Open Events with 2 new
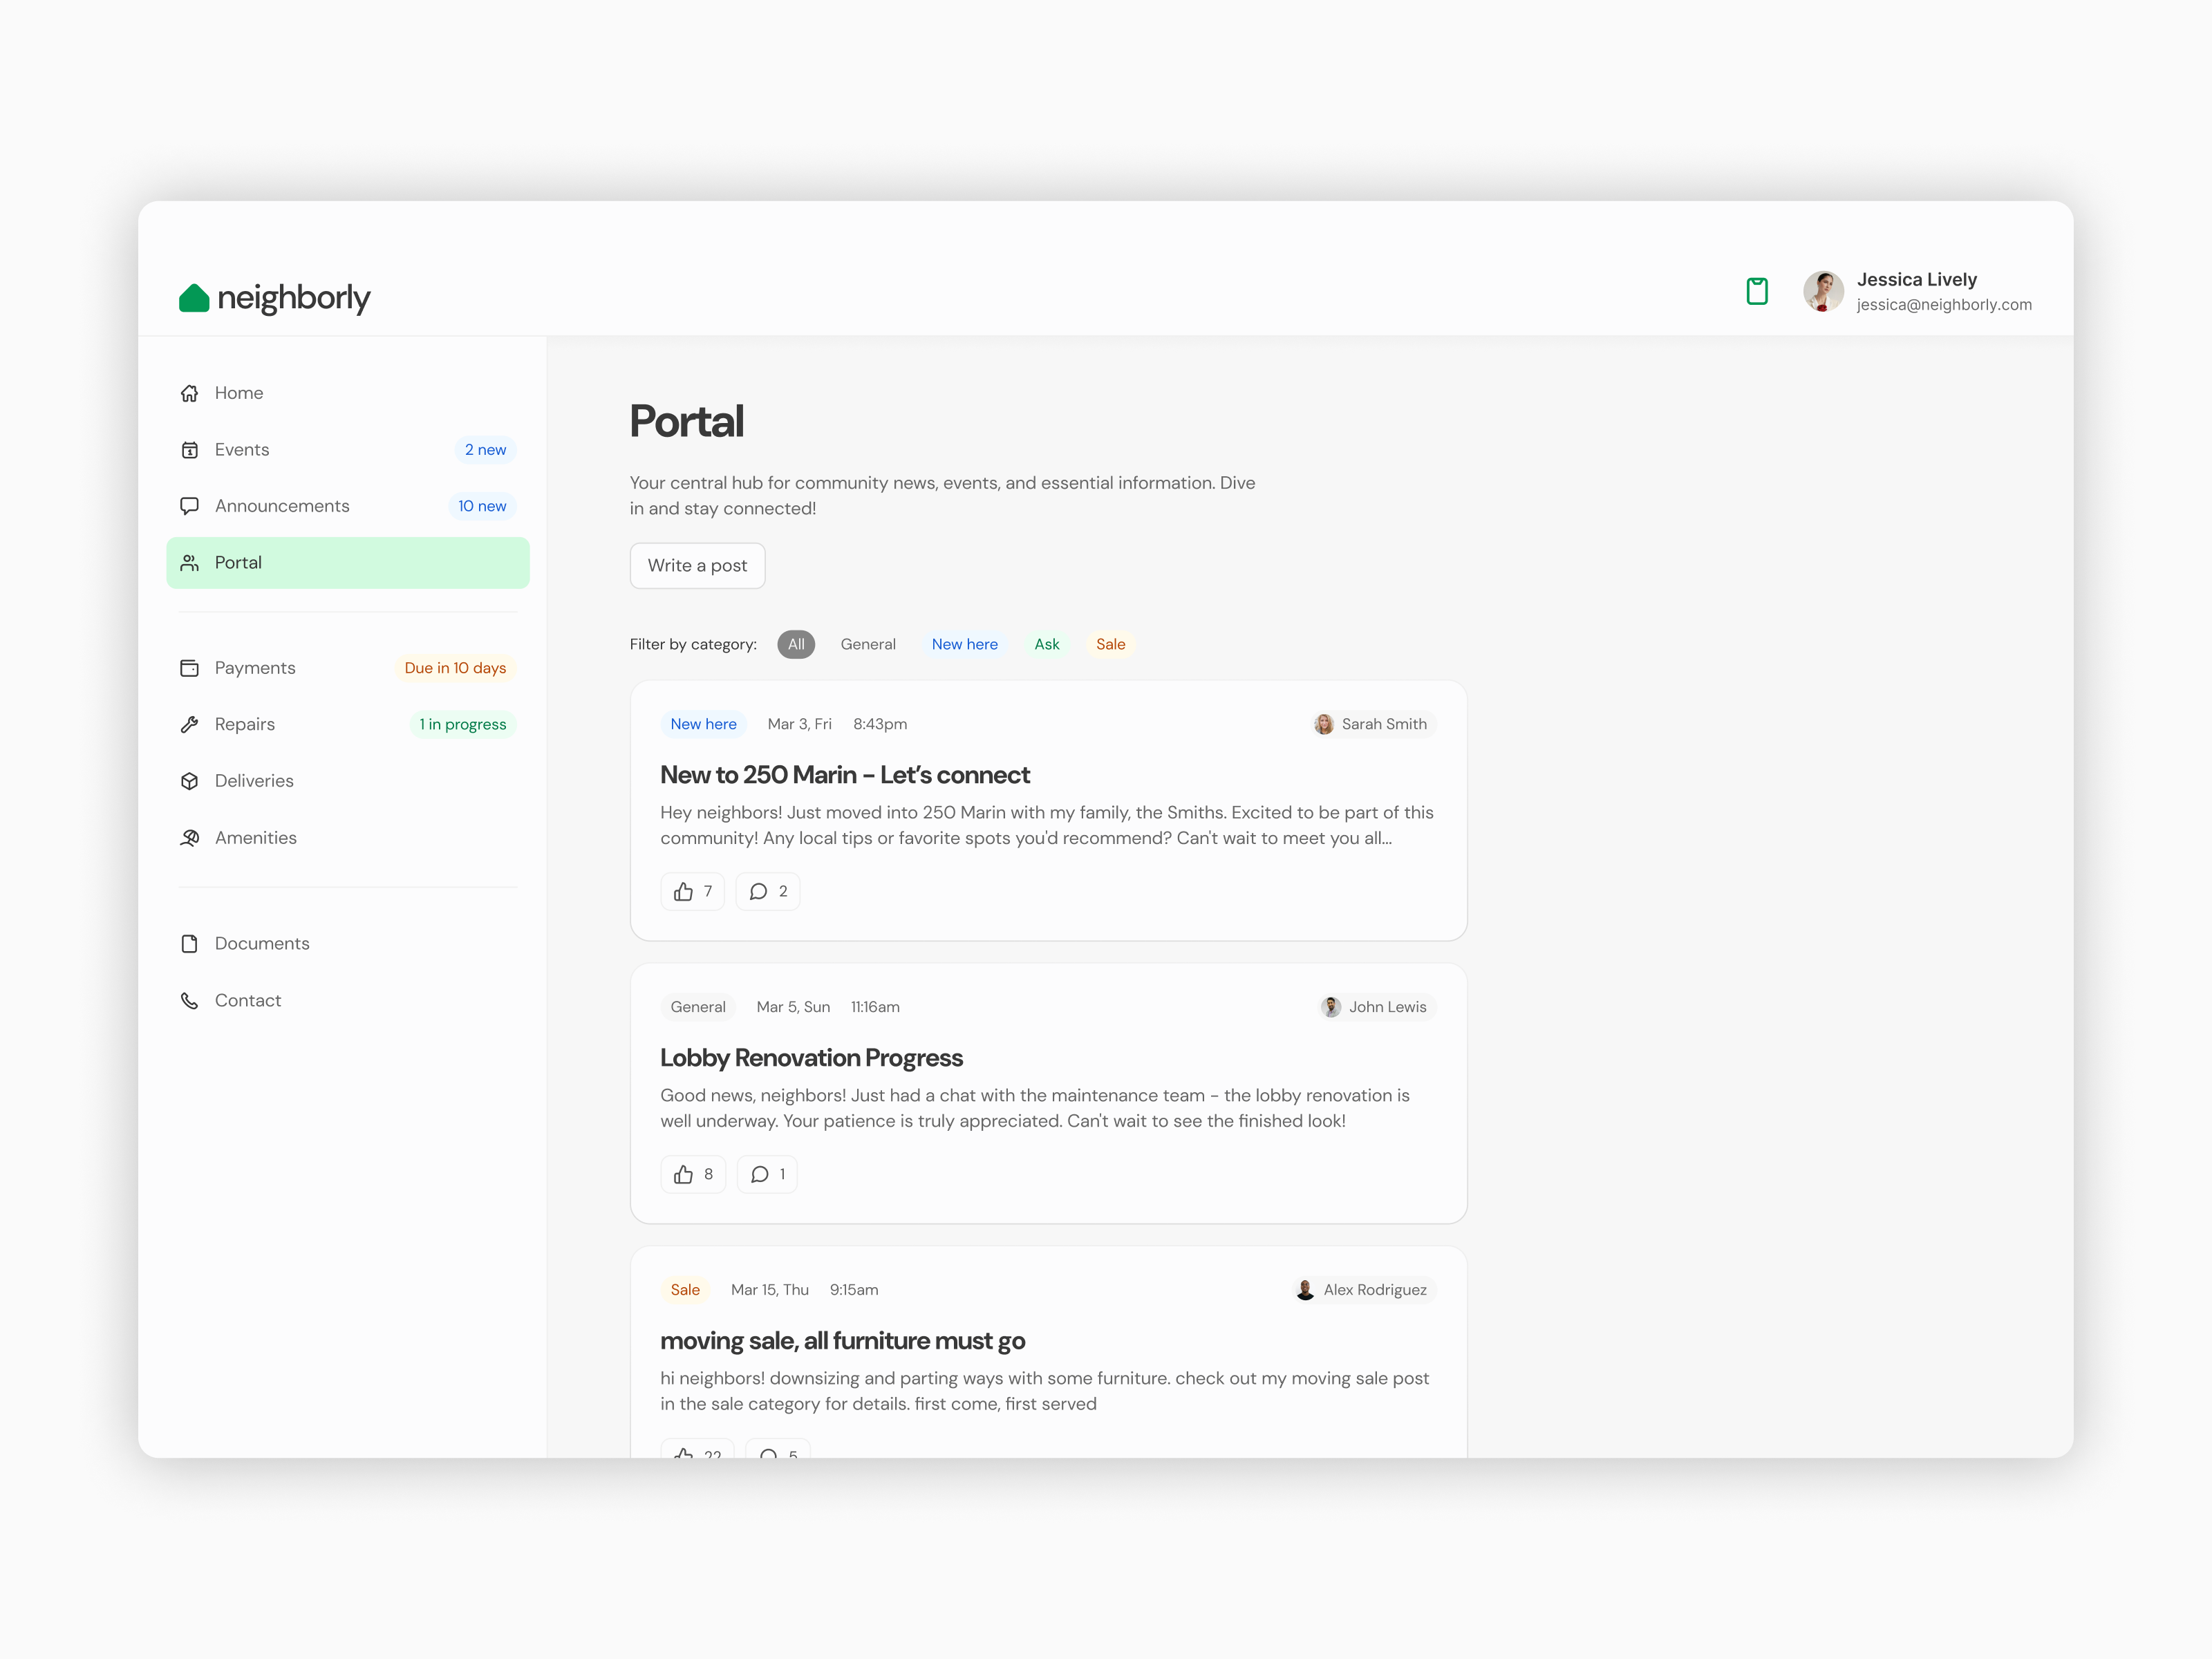The image size is (2212, 1659). [242, 450]
